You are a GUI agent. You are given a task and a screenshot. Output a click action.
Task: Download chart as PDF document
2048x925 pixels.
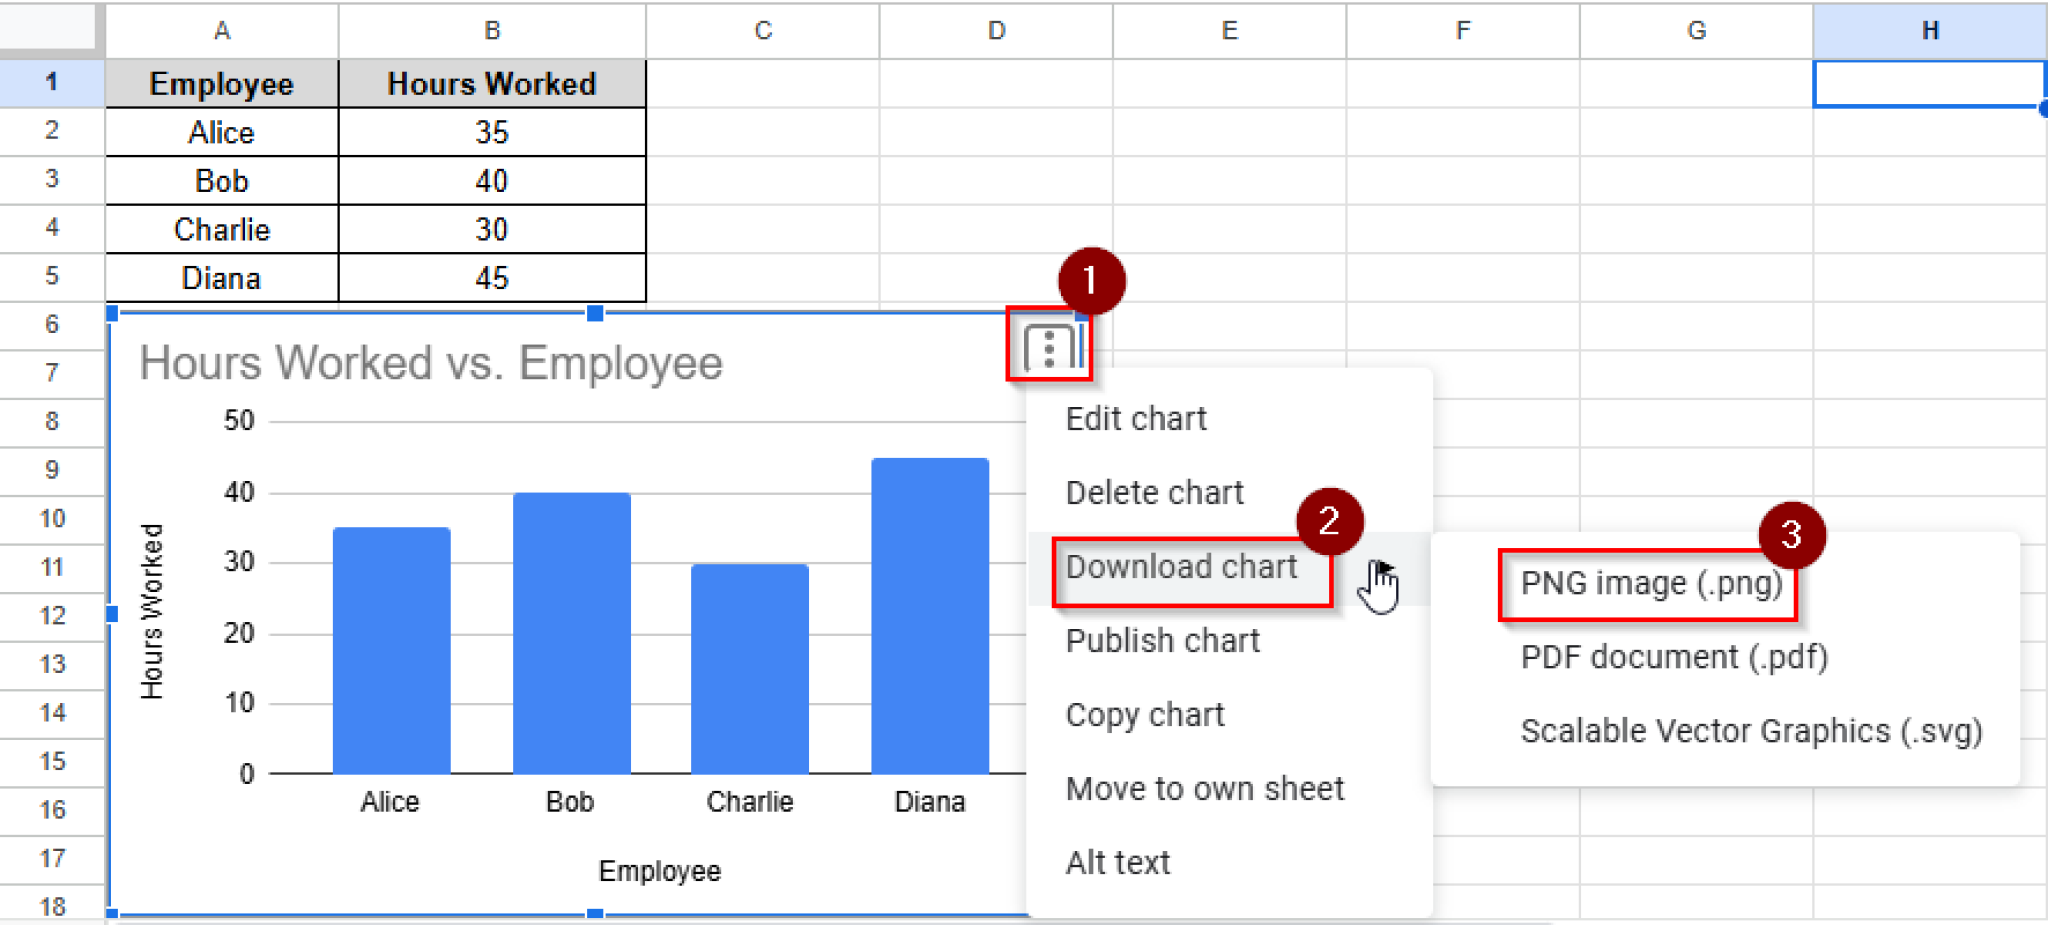1674,657
